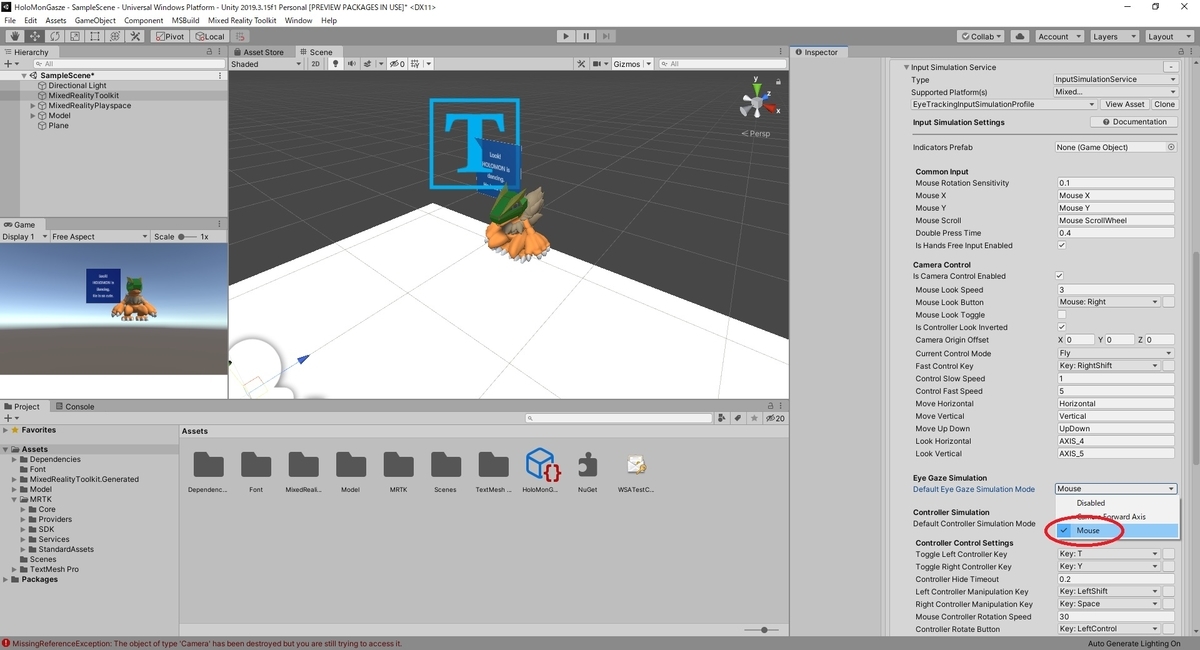Select the Transform tool
1200x650 pixels.
point(113,36)
